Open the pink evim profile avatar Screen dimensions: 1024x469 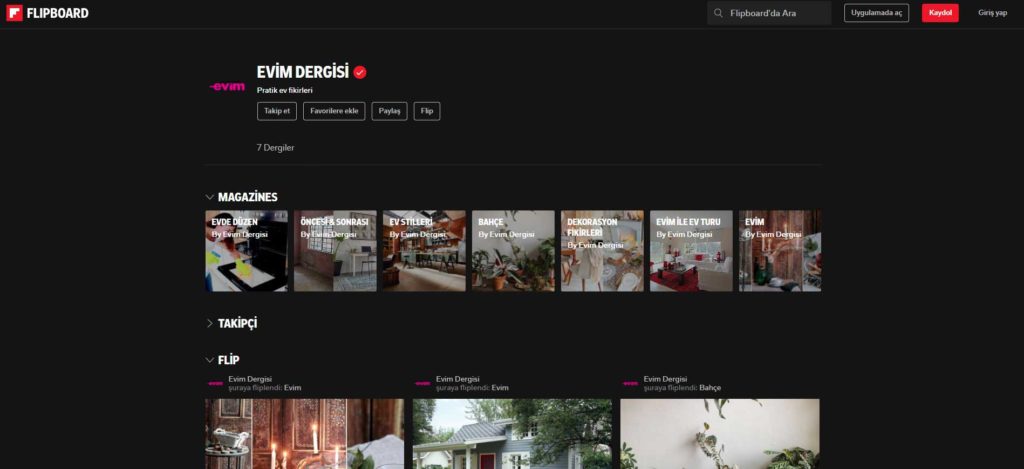pos(227,86)
